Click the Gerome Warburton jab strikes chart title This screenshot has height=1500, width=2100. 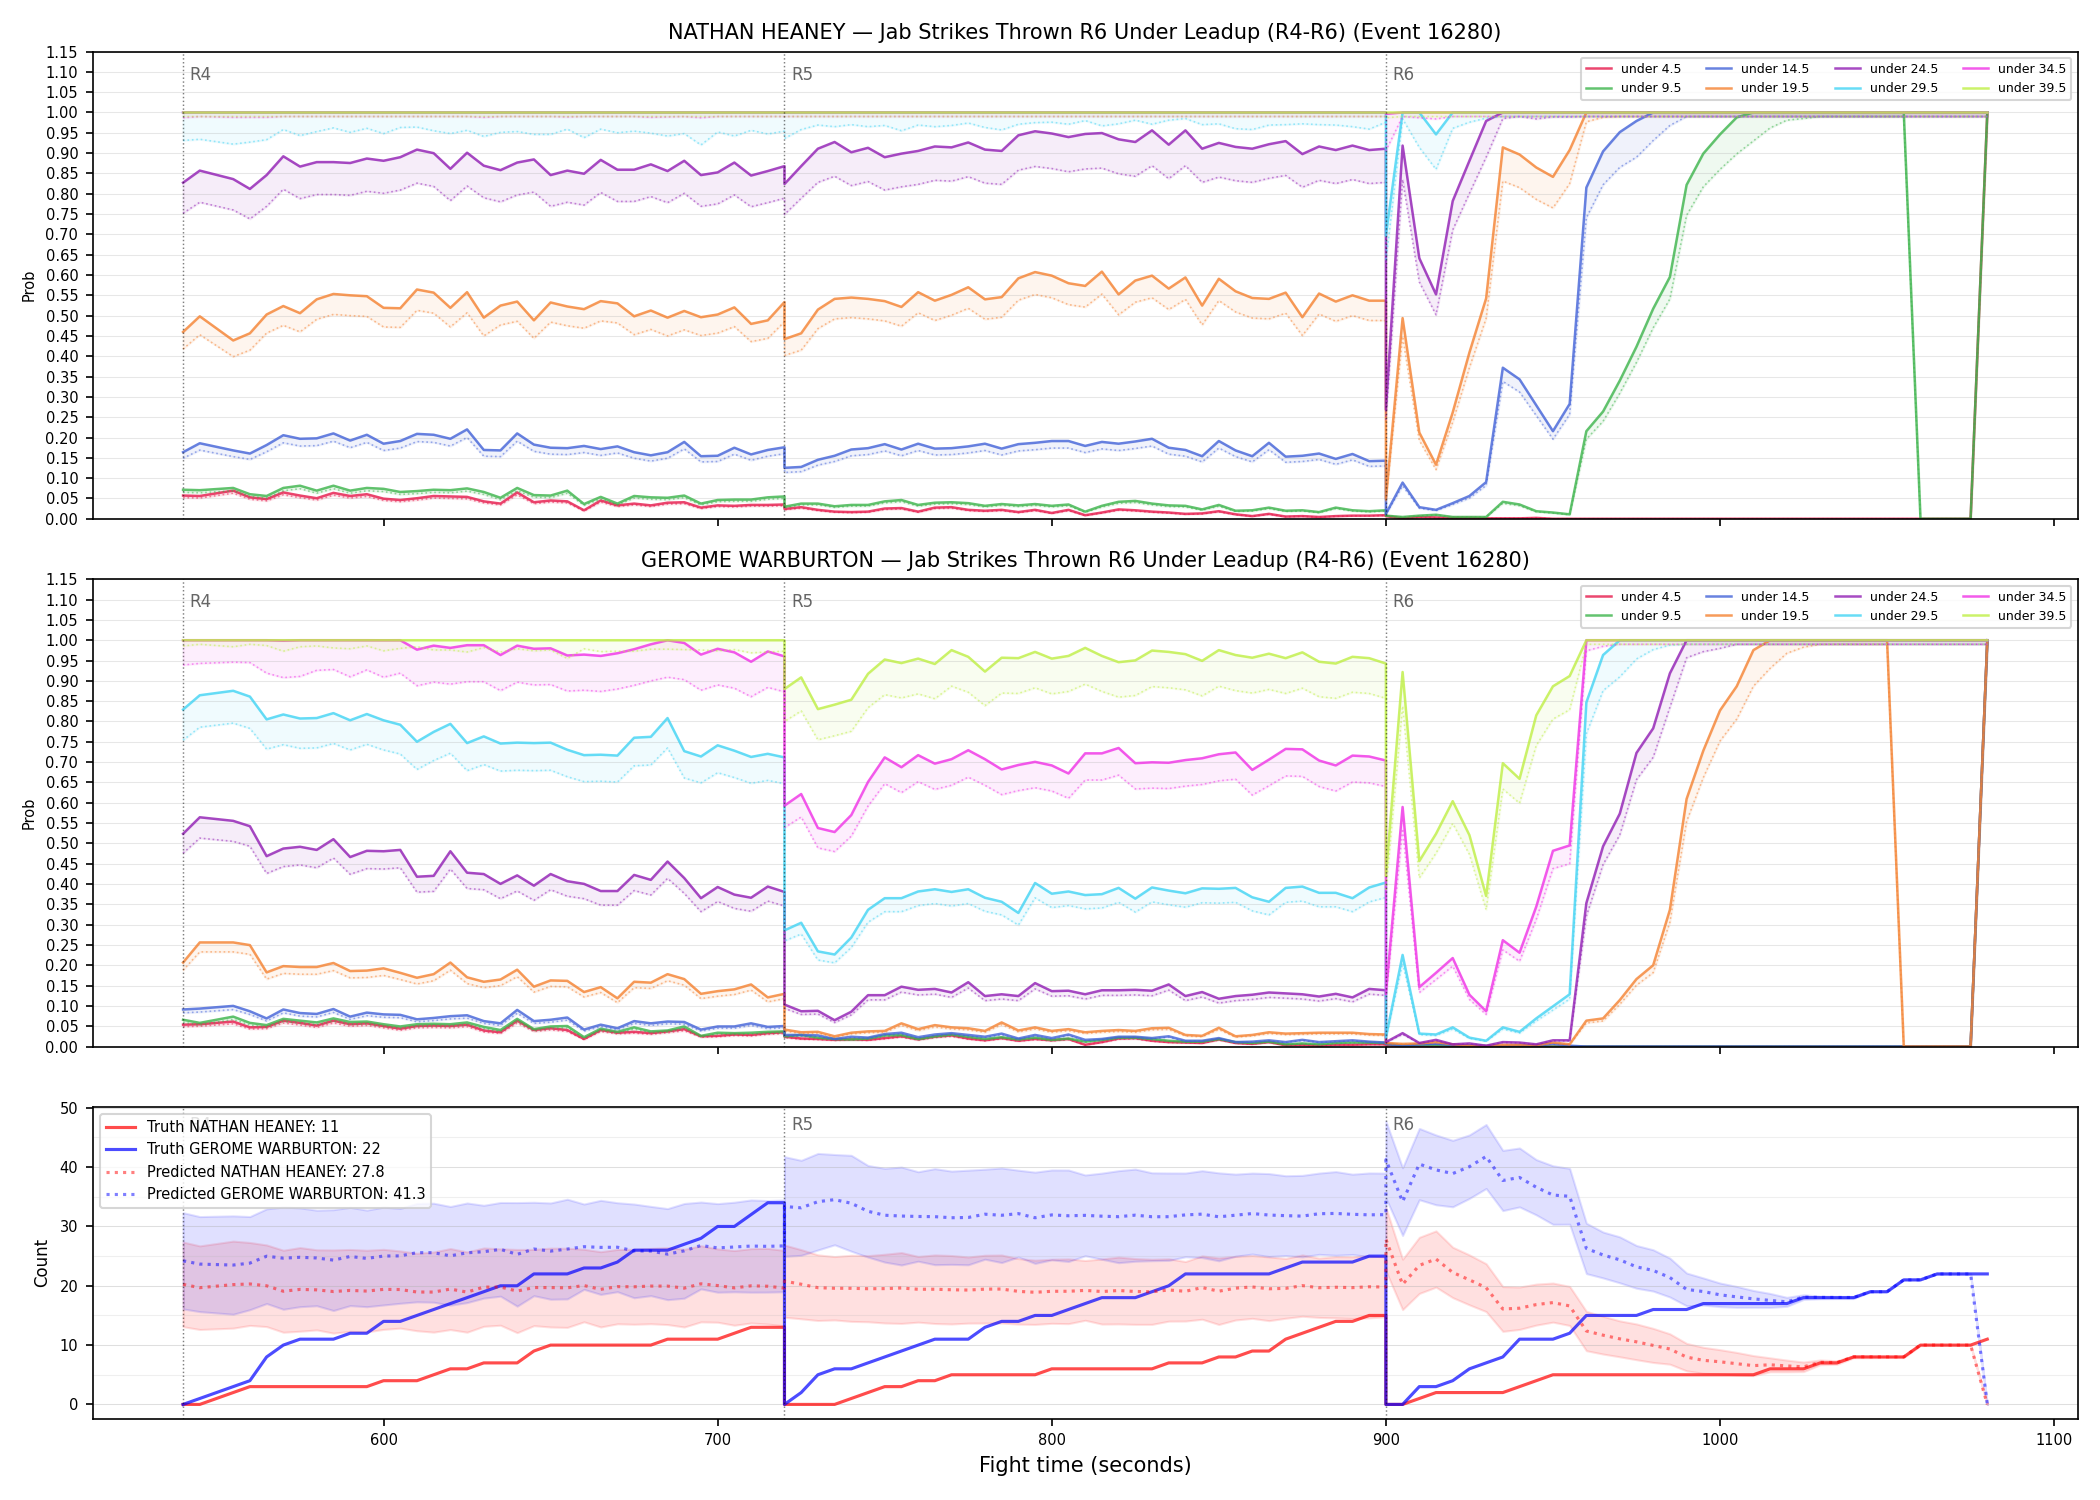[1084, 560]
